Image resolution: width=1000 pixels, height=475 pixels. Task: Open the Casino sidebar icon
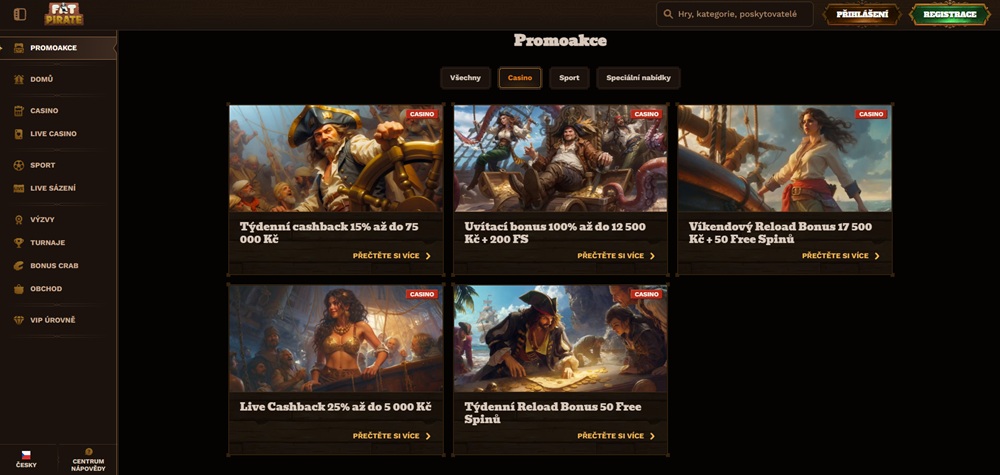point(20,111)
